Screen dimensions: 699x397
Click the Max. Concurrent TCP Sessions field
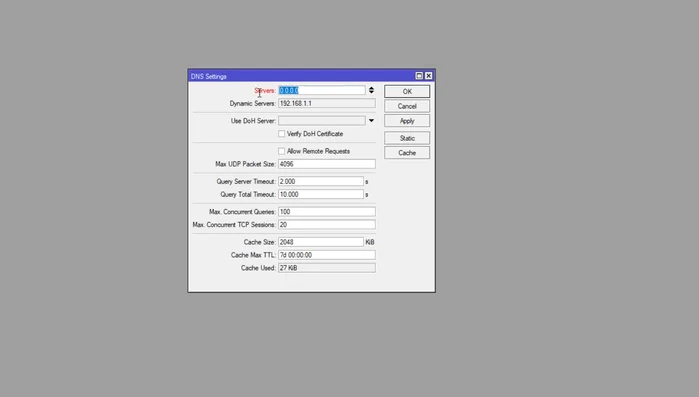[x=327, y=225]
